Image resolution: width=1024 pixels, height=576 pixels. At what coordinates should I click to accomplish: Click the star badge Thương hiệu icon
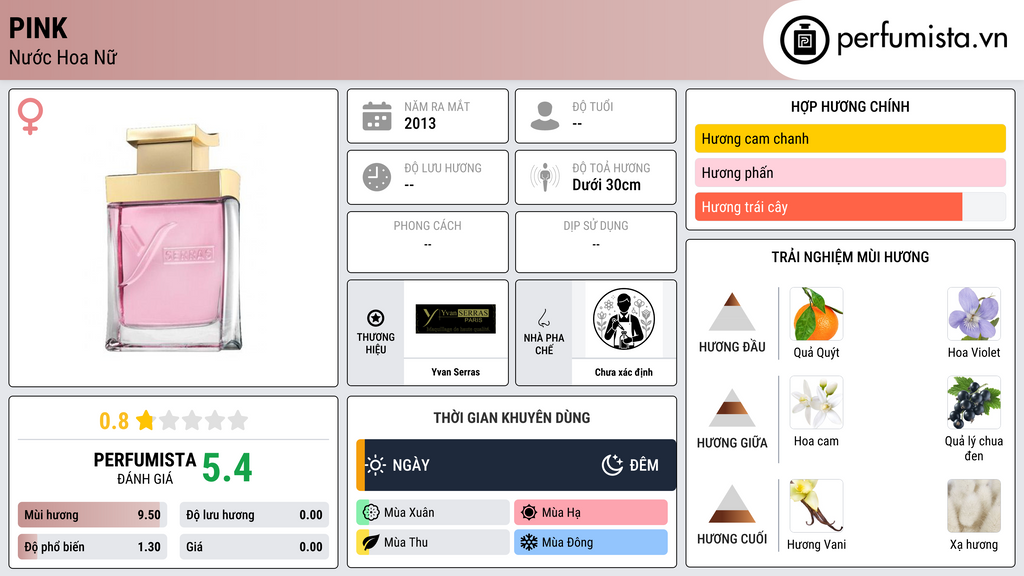(x=376, y=318)
